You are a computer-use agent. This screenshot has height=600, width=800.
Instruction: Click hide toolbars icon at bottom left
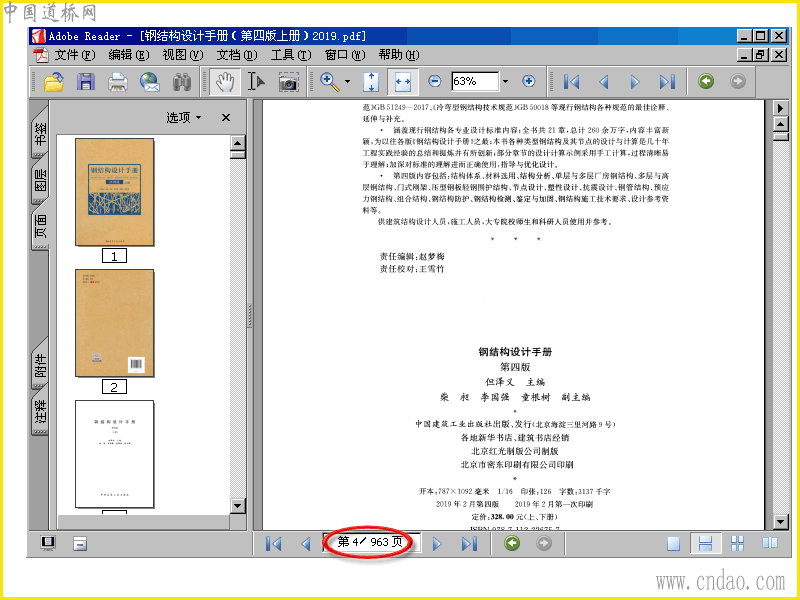(x=80, y=543)
